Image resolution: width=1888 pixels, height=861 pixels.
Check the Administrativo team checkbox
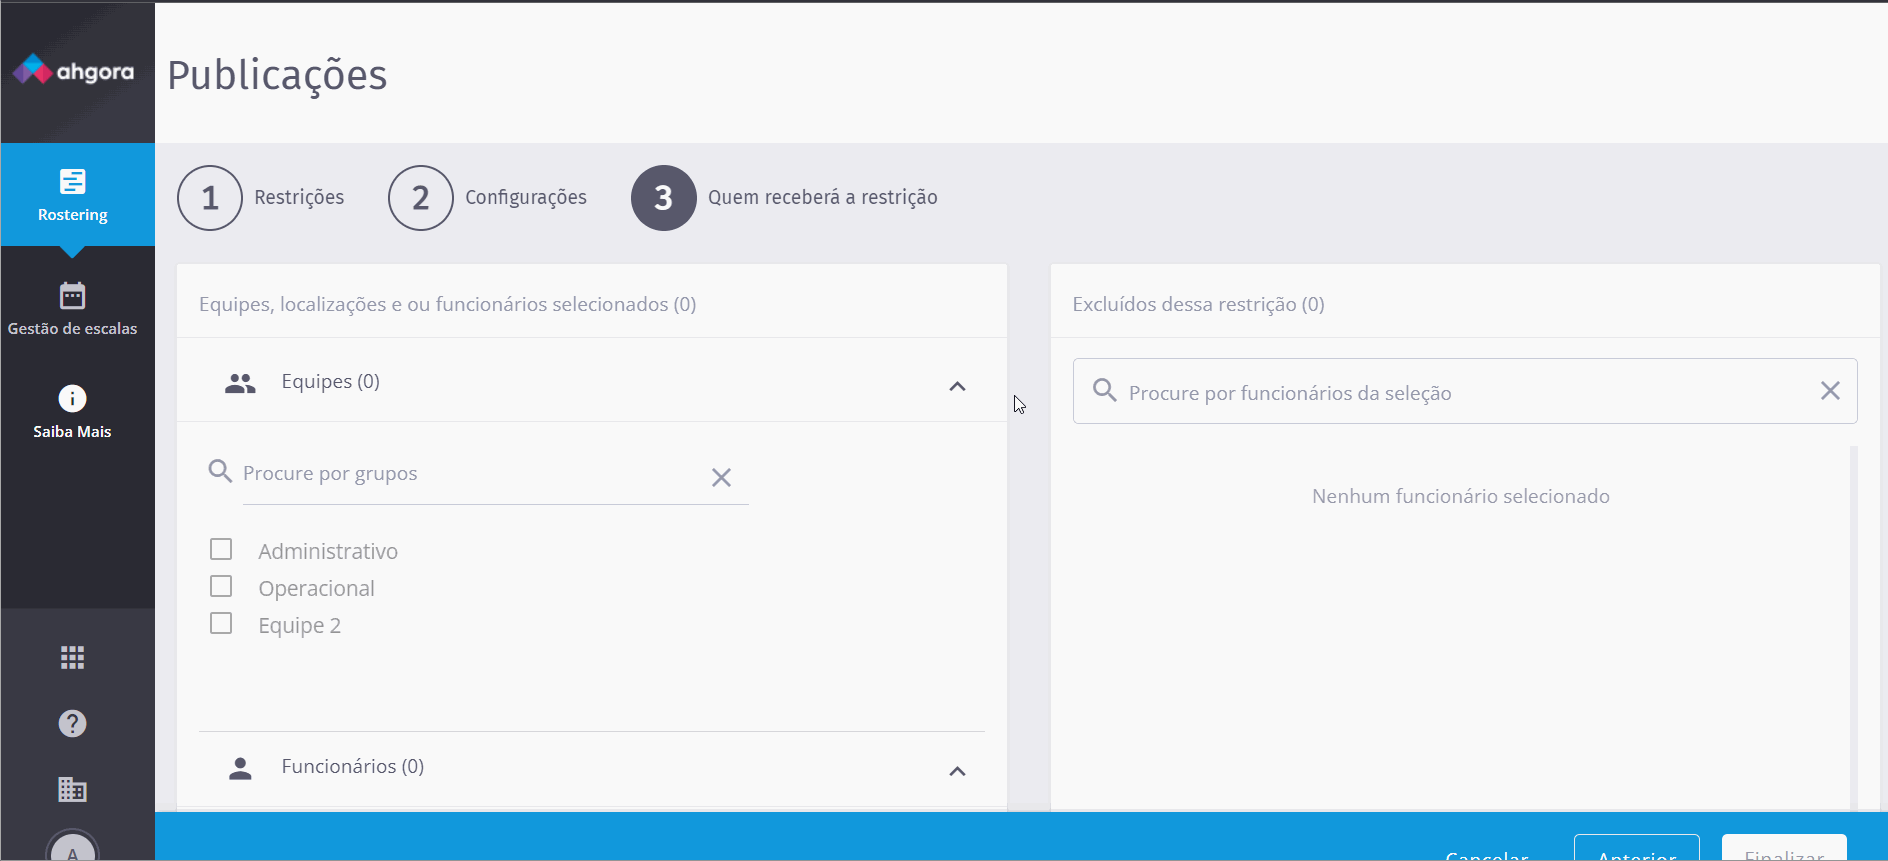coord(221,549)
